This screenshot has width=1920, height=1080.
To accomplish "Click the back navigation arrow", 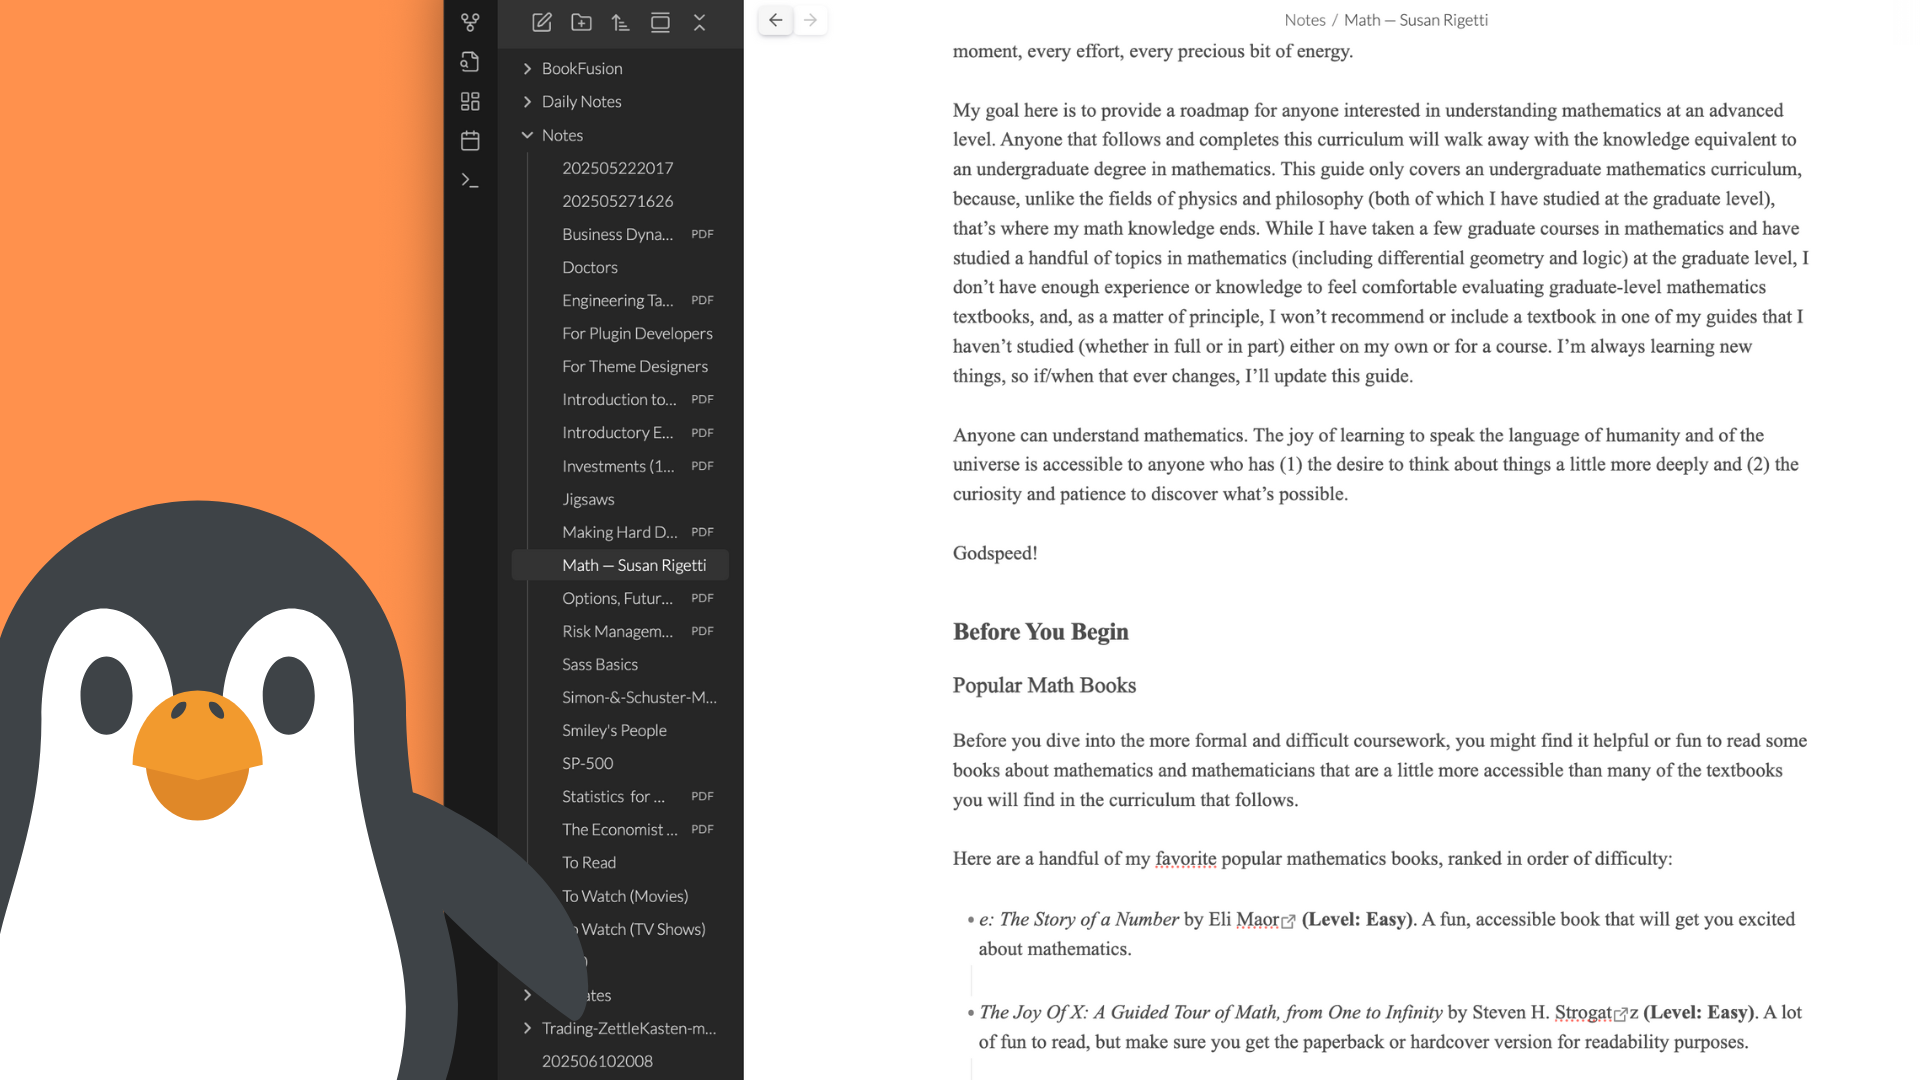I will [775, 20].
